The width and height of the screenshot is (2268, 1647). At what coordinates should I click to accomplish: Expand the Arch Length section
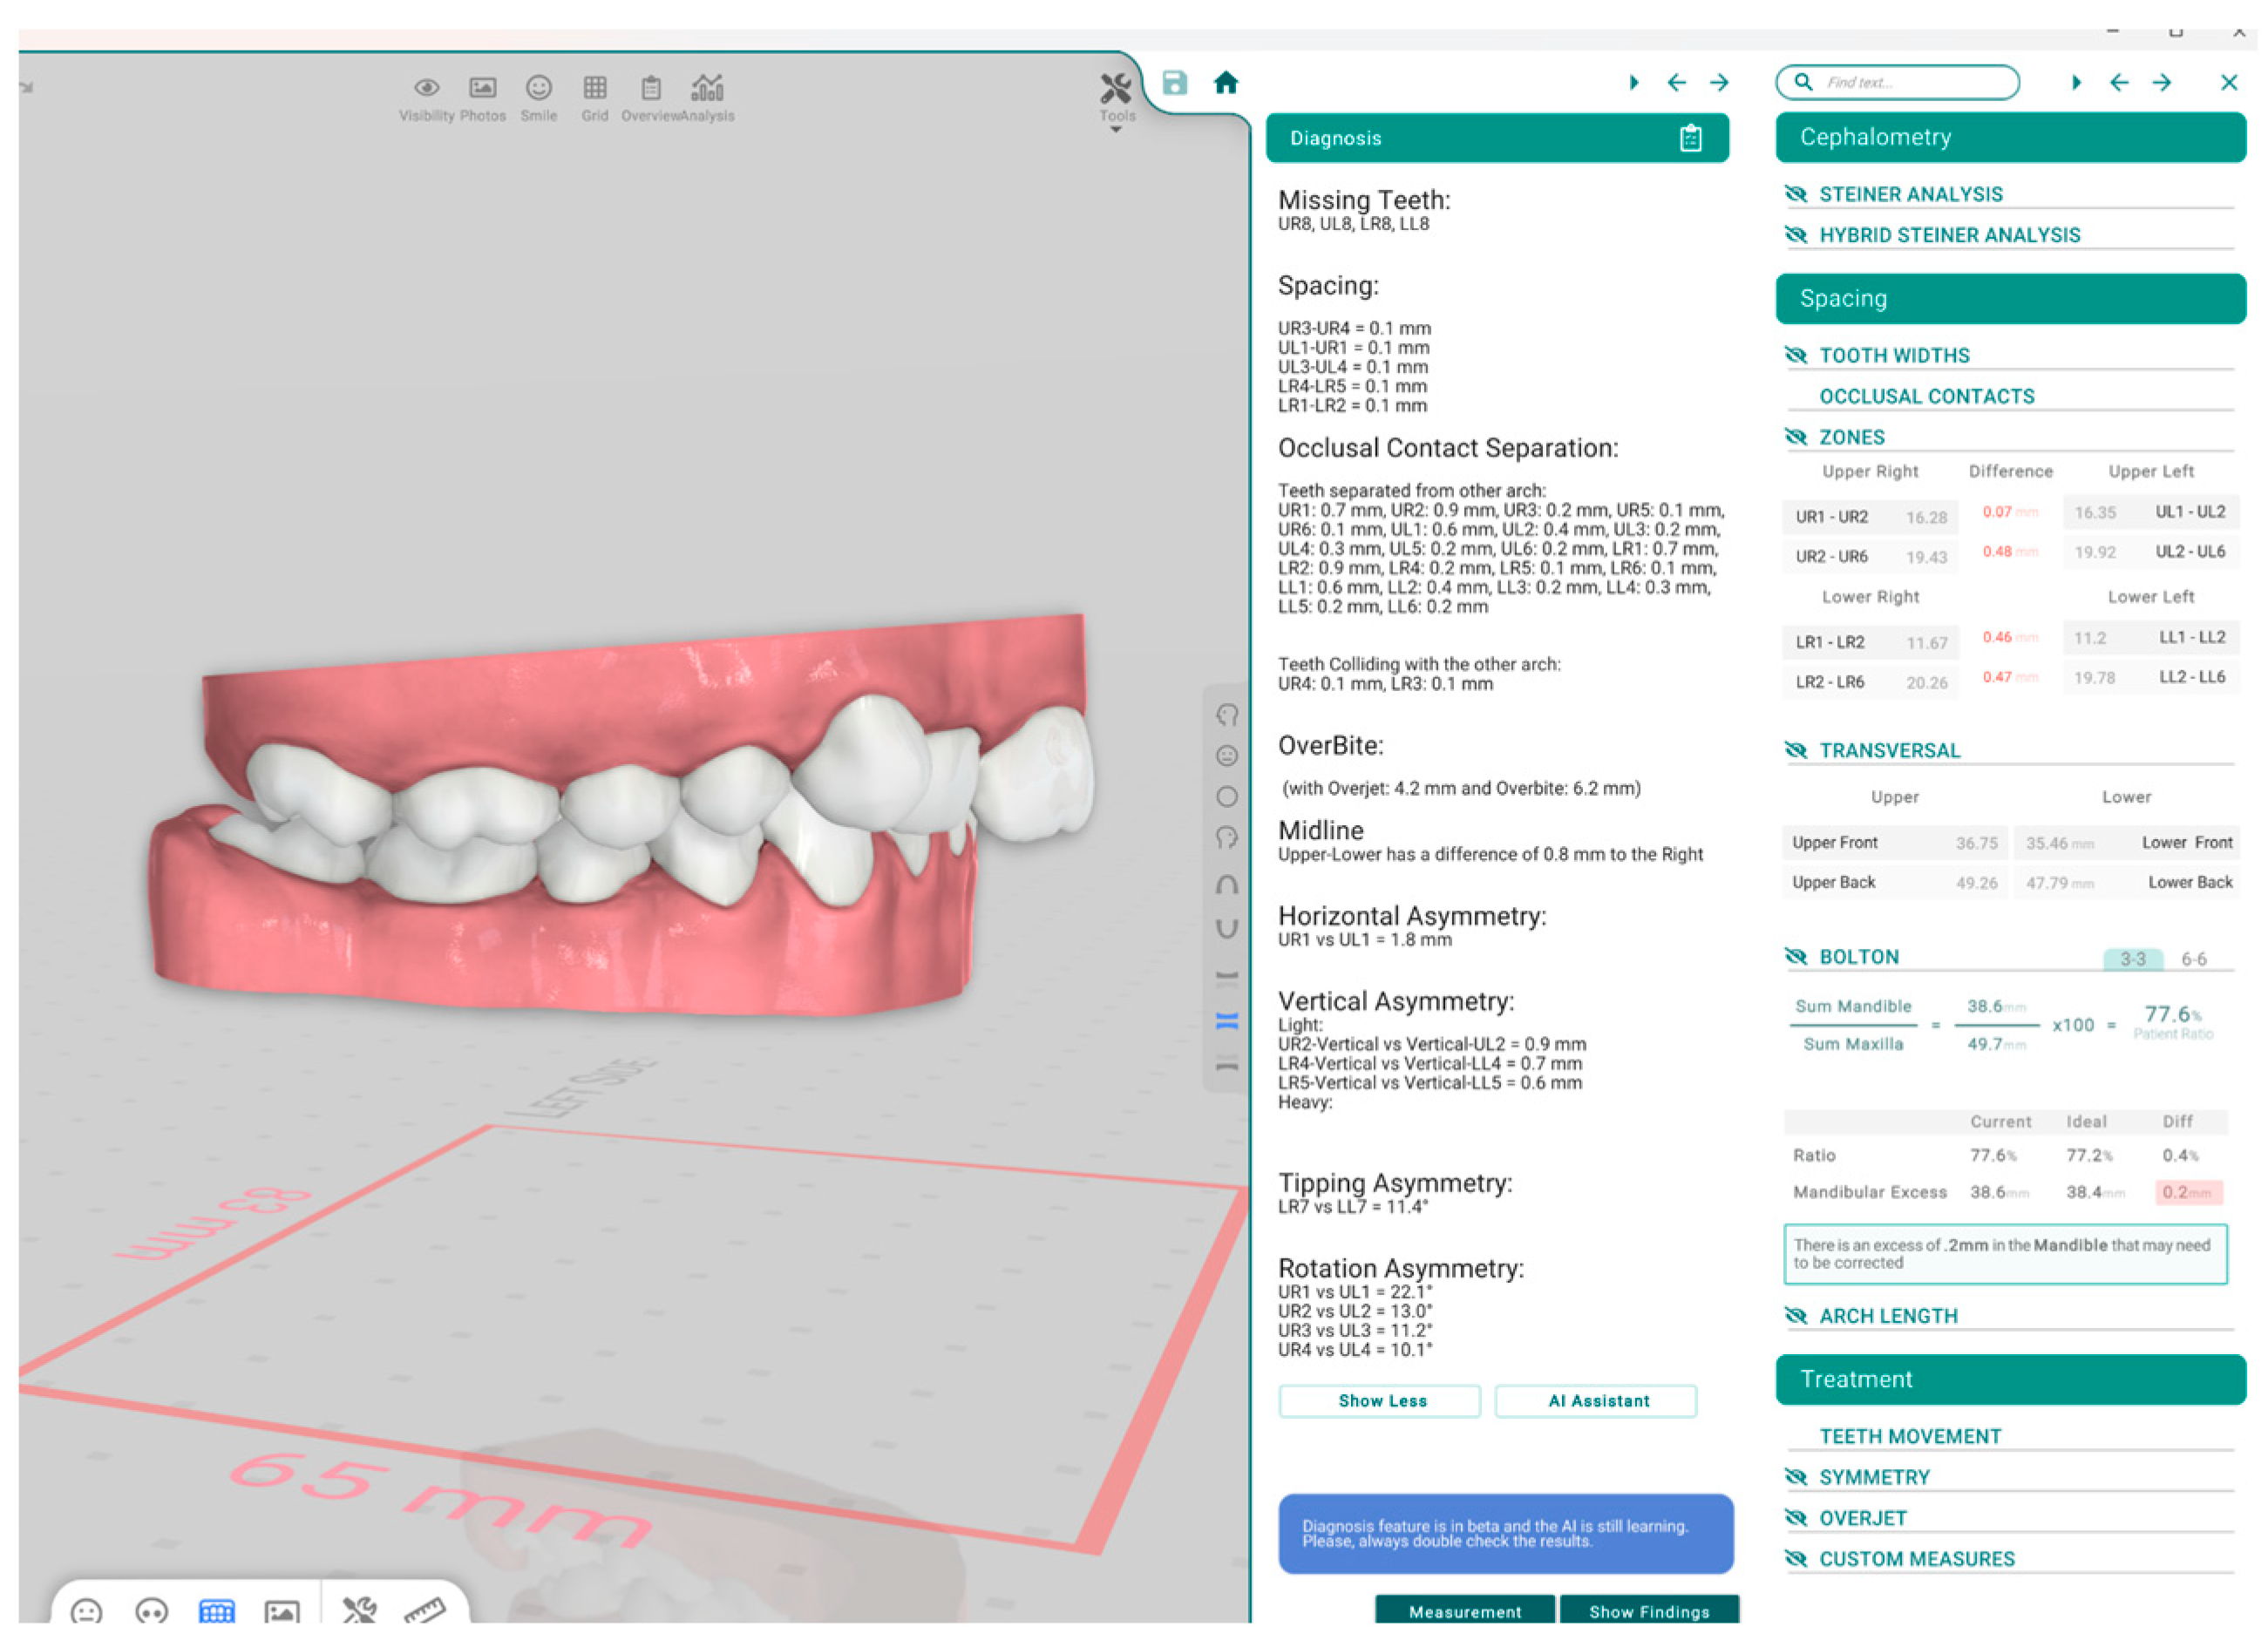point(1888,1316)
